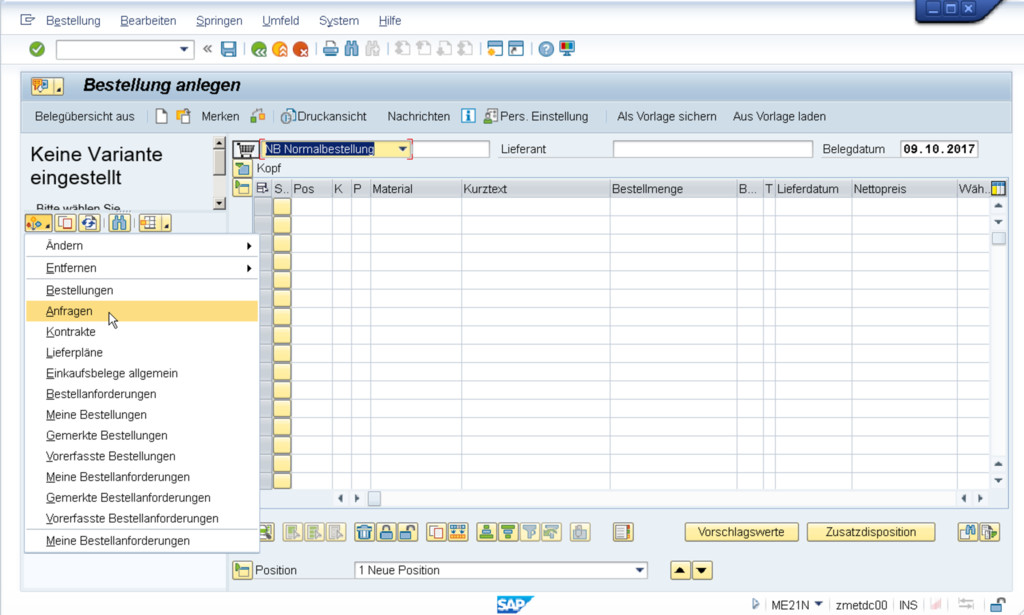Click the Druckansicht button
Viewport: 1024px width, 615px height.
tap(324, 116)
